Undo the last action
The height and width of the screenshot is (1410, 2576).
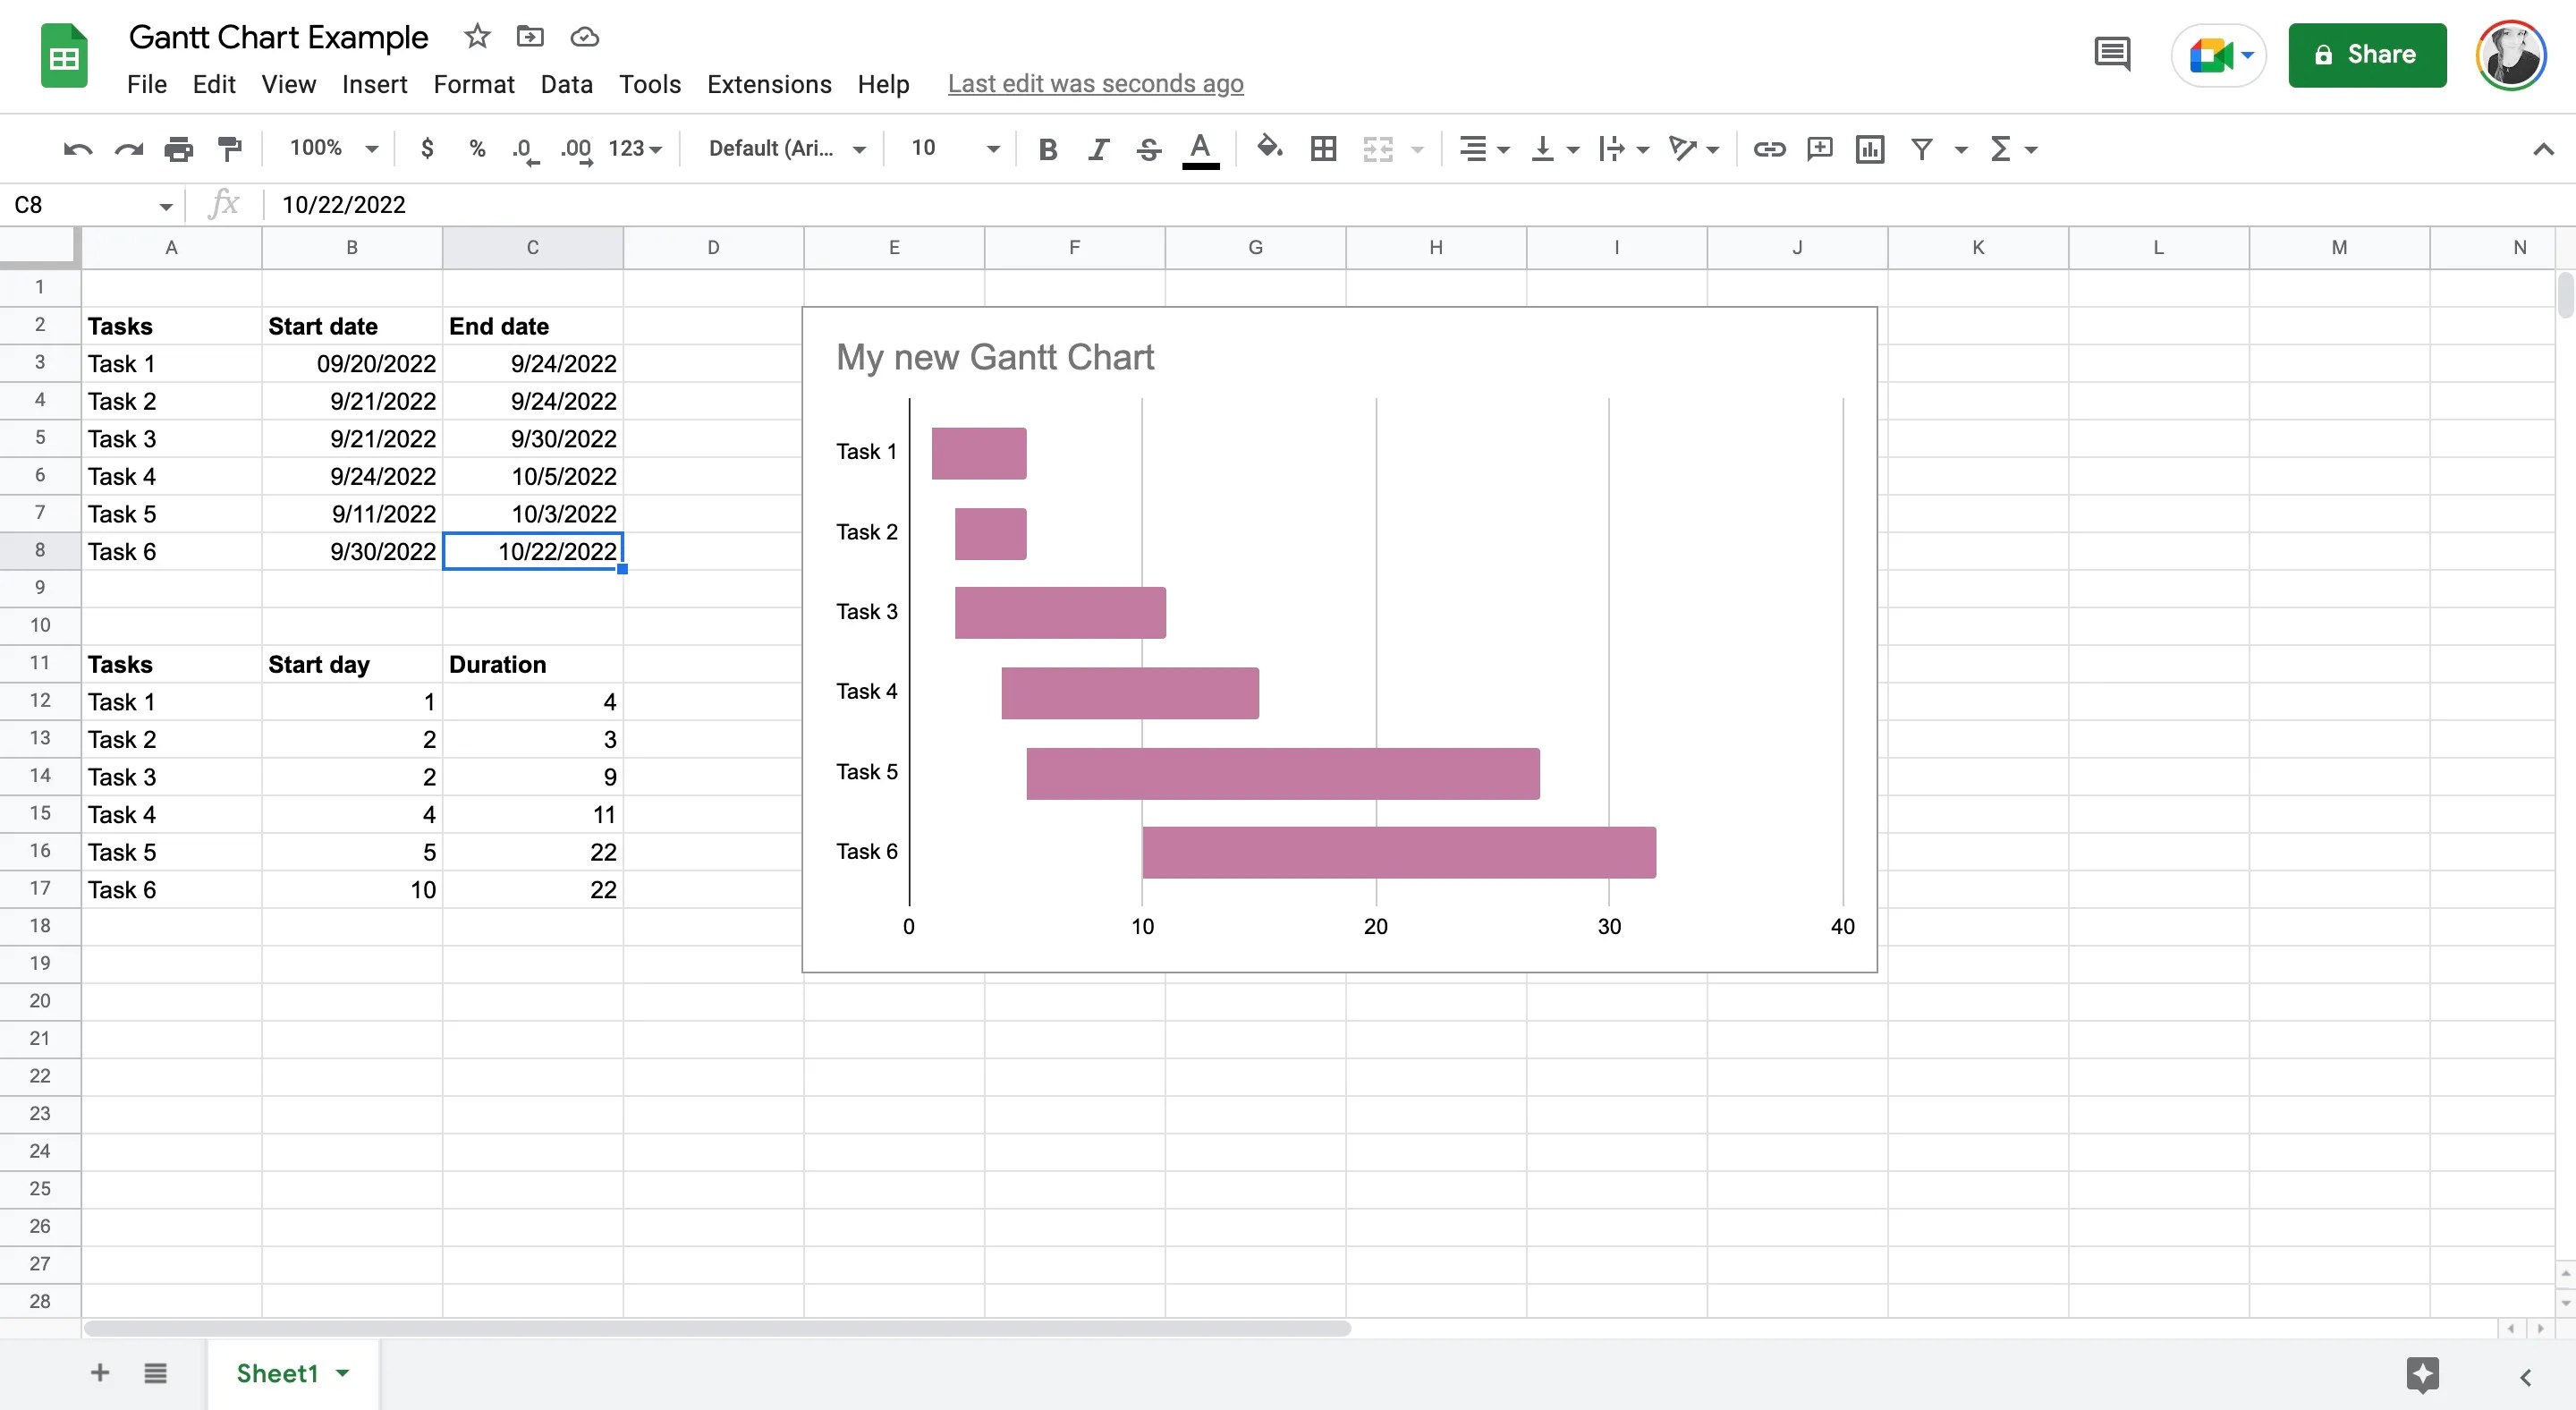(x=76, y=148)
